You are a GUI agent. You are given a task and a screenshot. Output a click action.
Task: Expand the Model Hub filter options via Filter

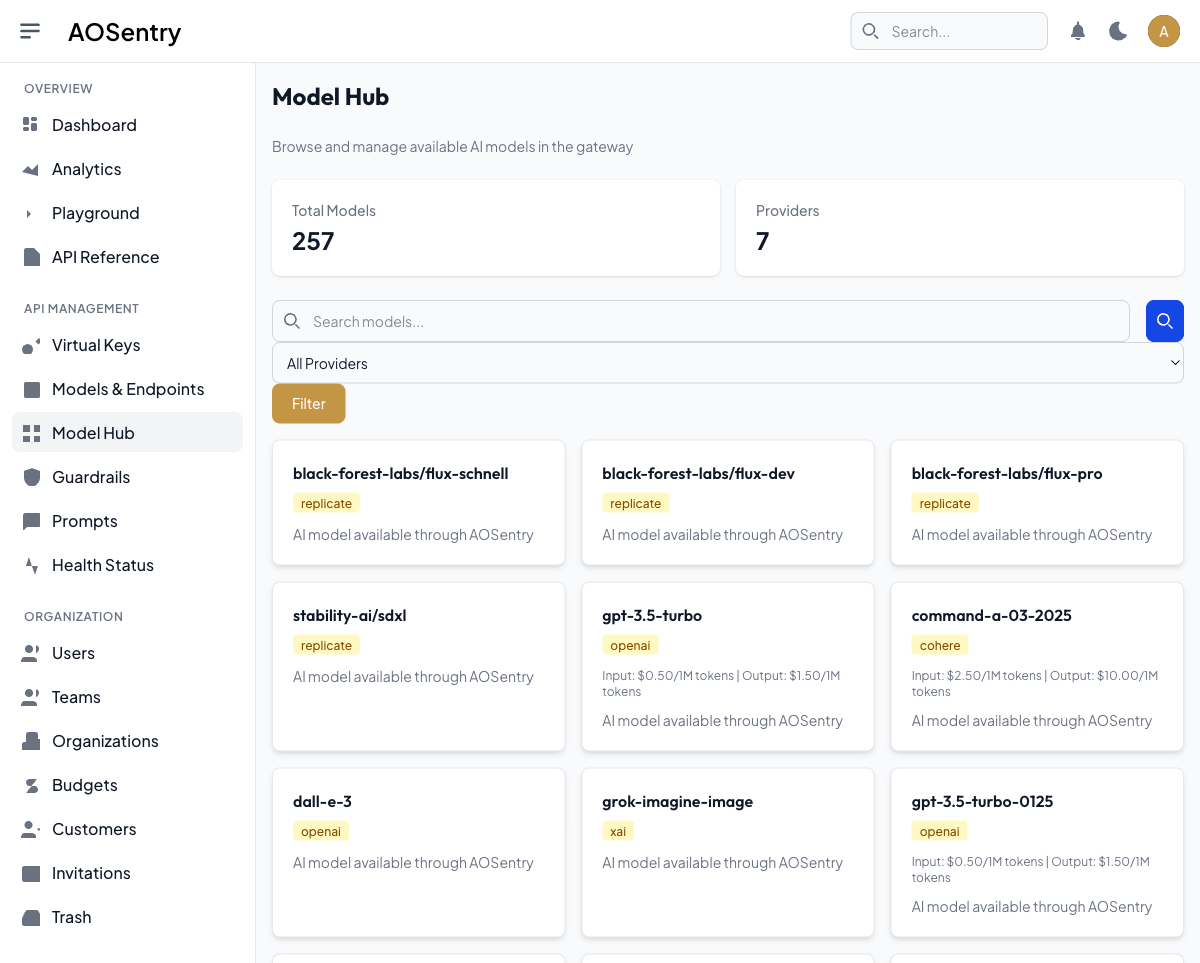point(308,403)
